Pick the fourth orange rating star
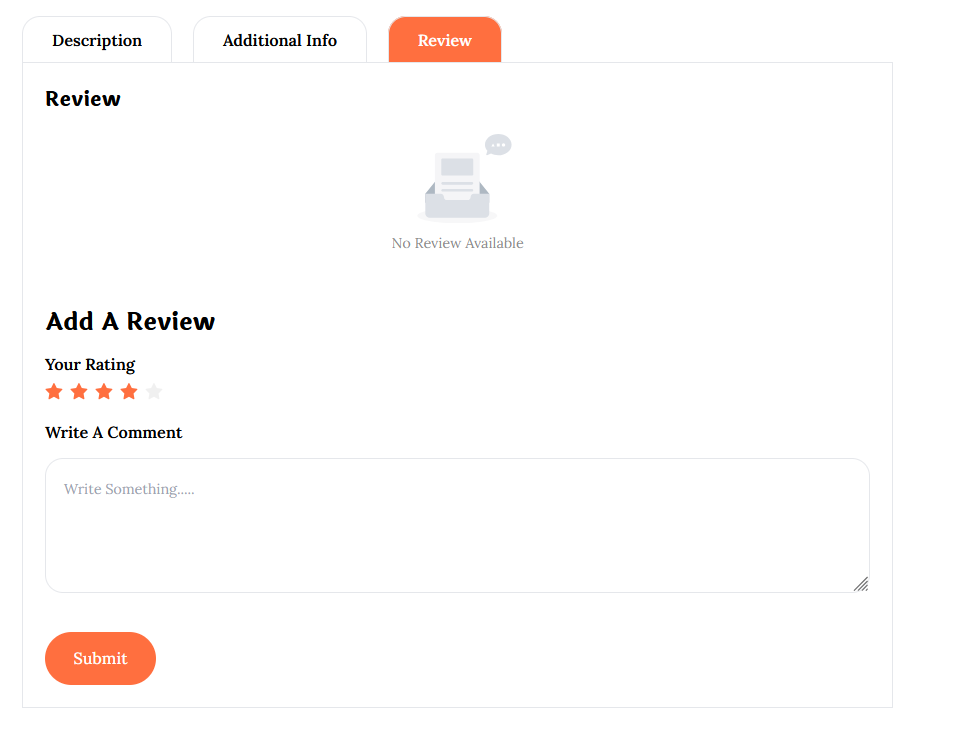 tap(129, 392)
